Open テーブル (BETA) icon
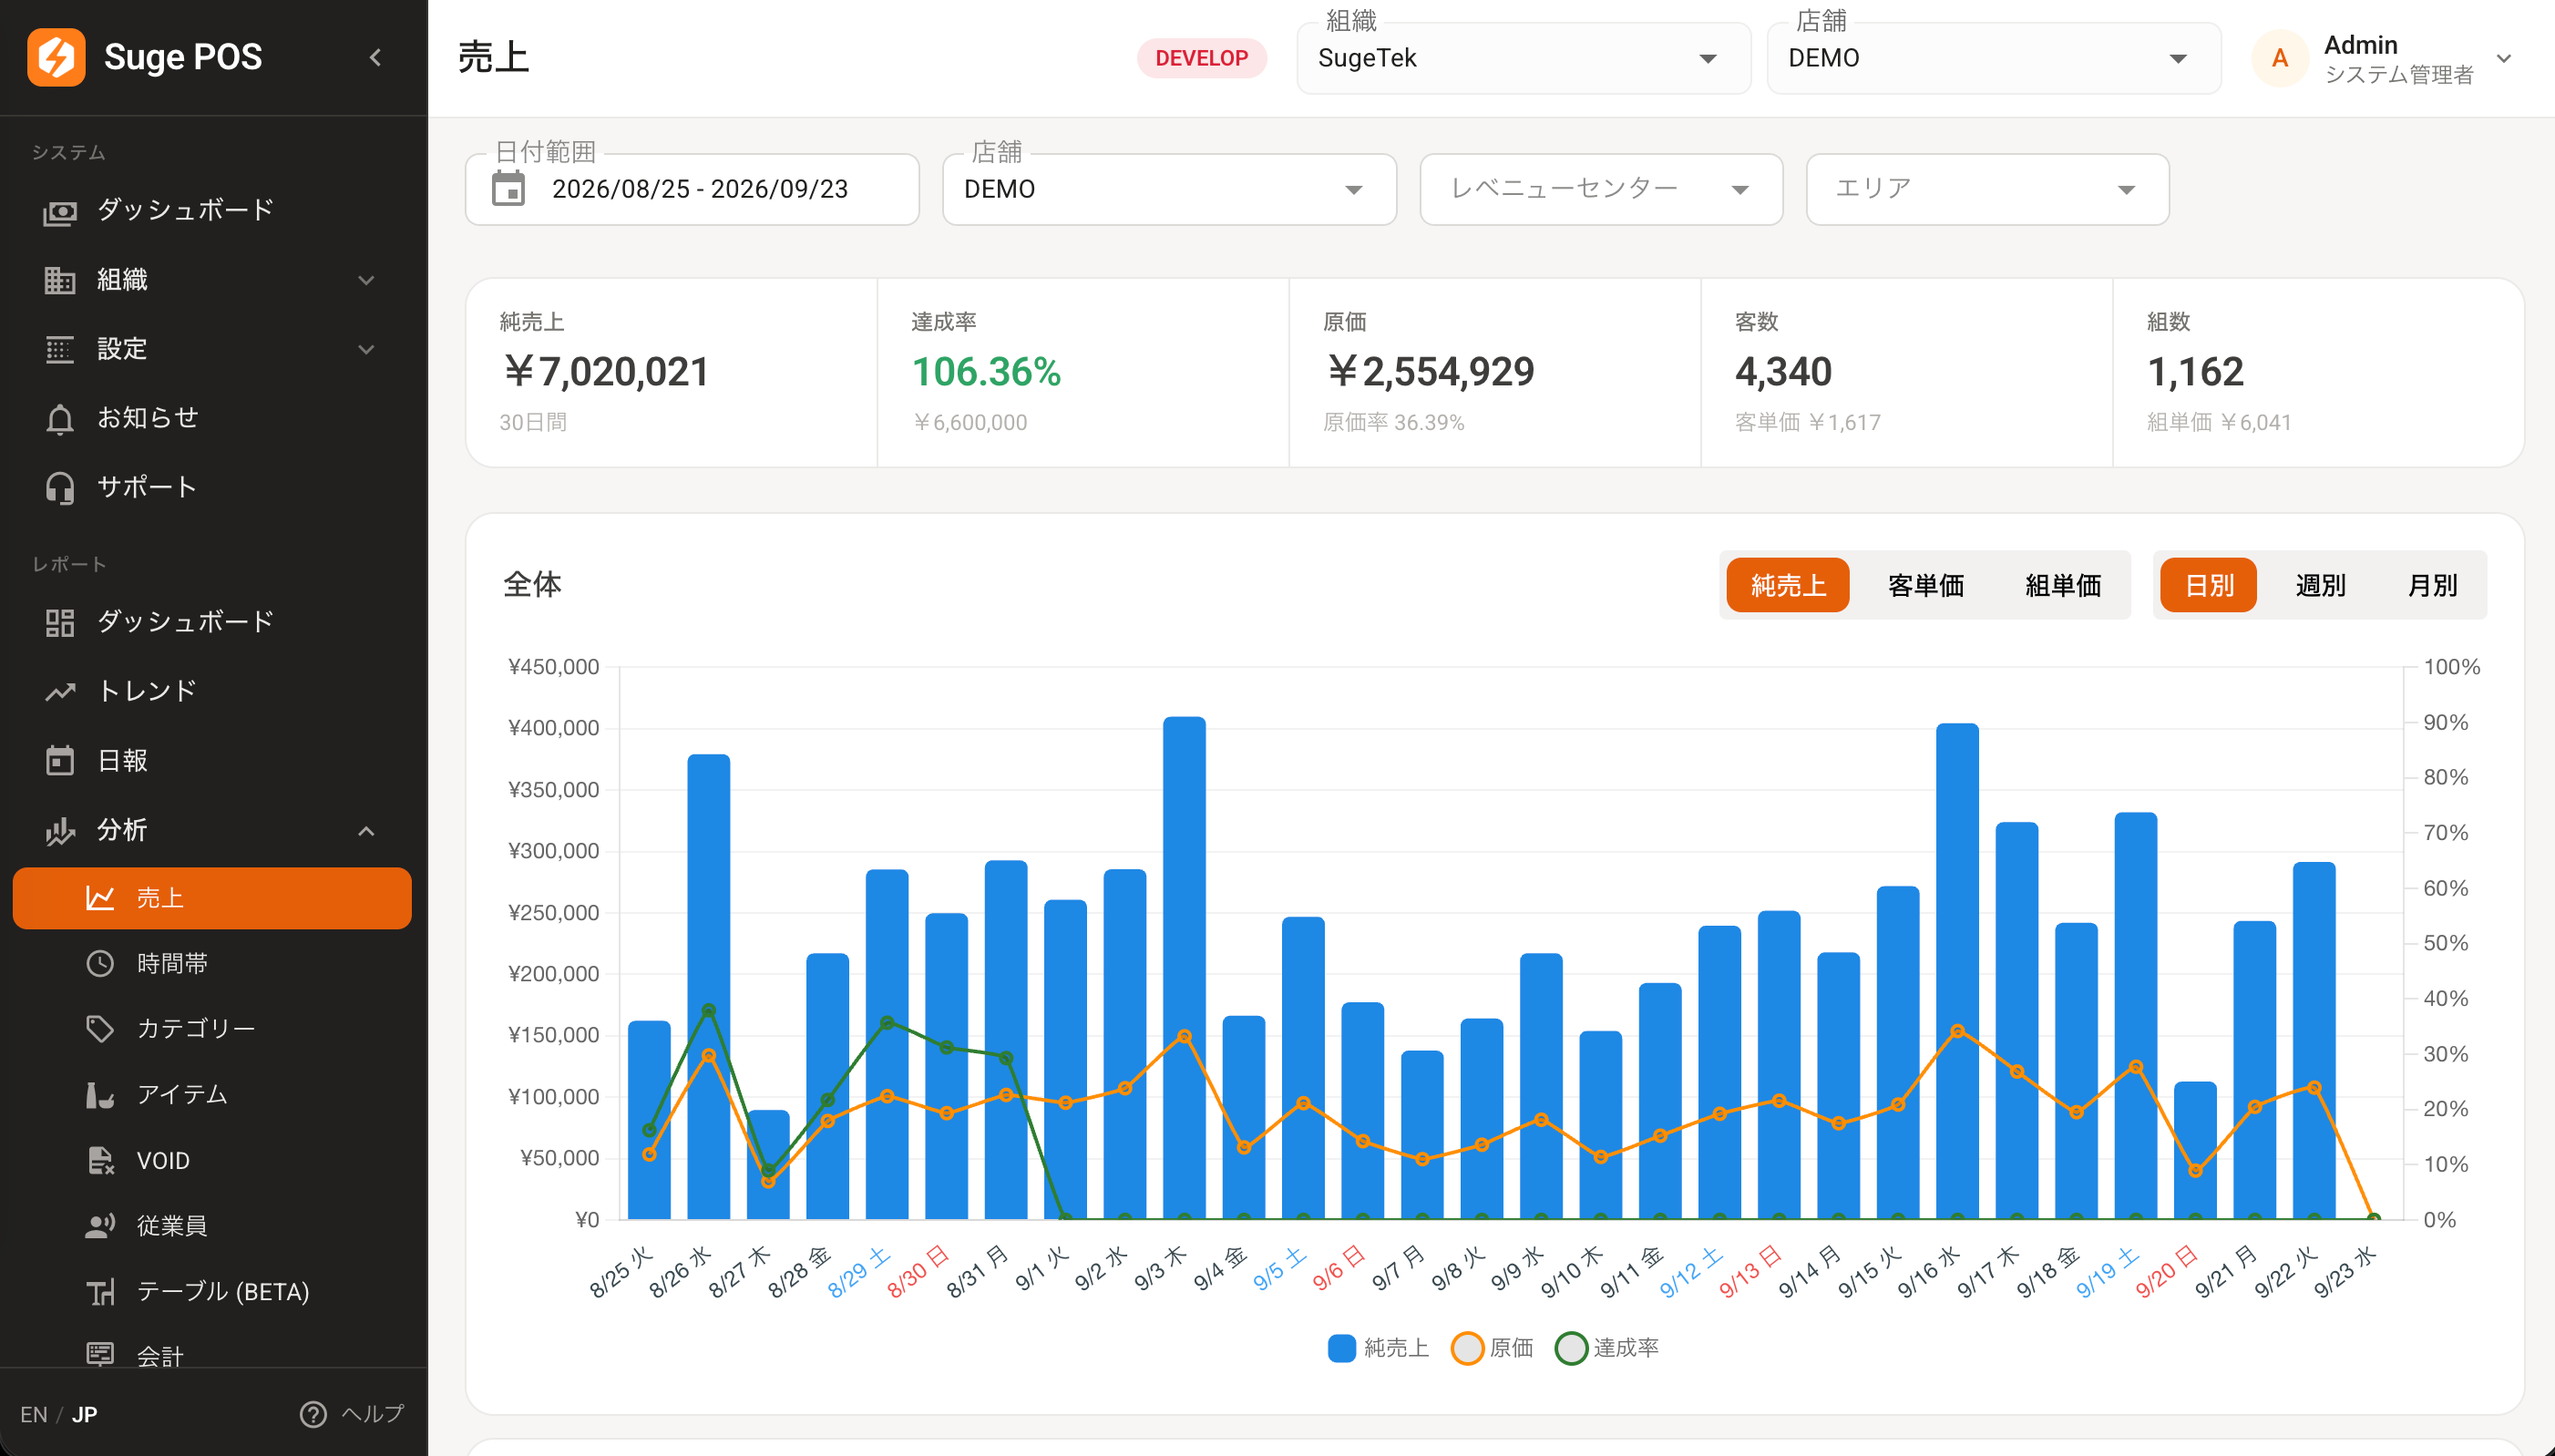 pos(100,1292)
